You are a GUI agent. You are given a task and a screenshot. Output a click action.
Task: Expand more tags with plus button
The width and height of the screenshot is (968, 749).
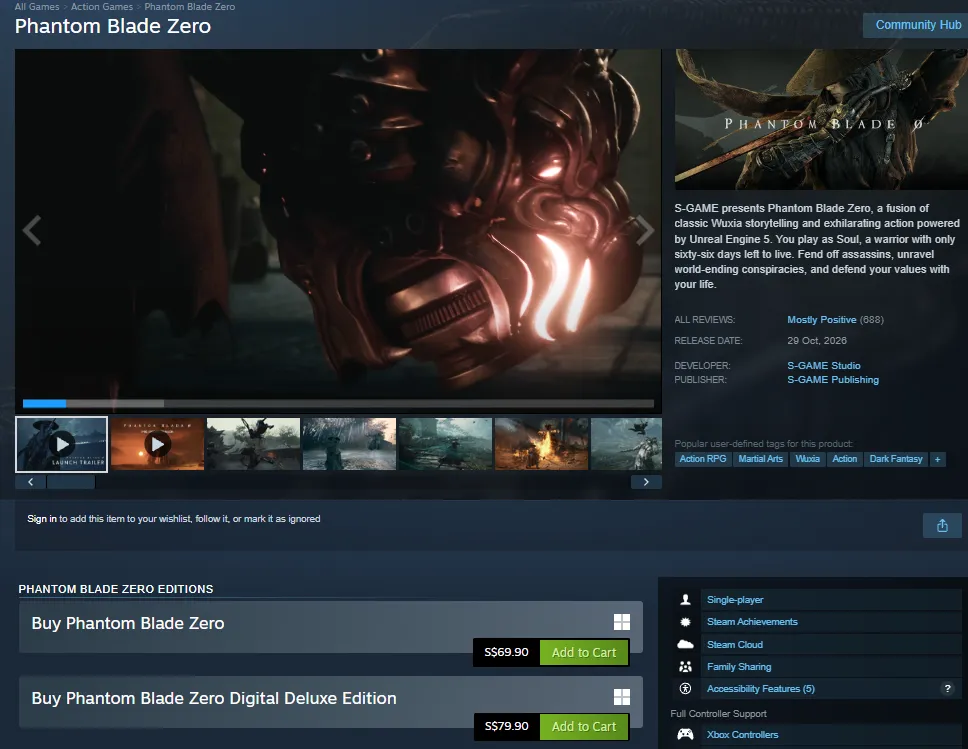[x=937, y=459]
